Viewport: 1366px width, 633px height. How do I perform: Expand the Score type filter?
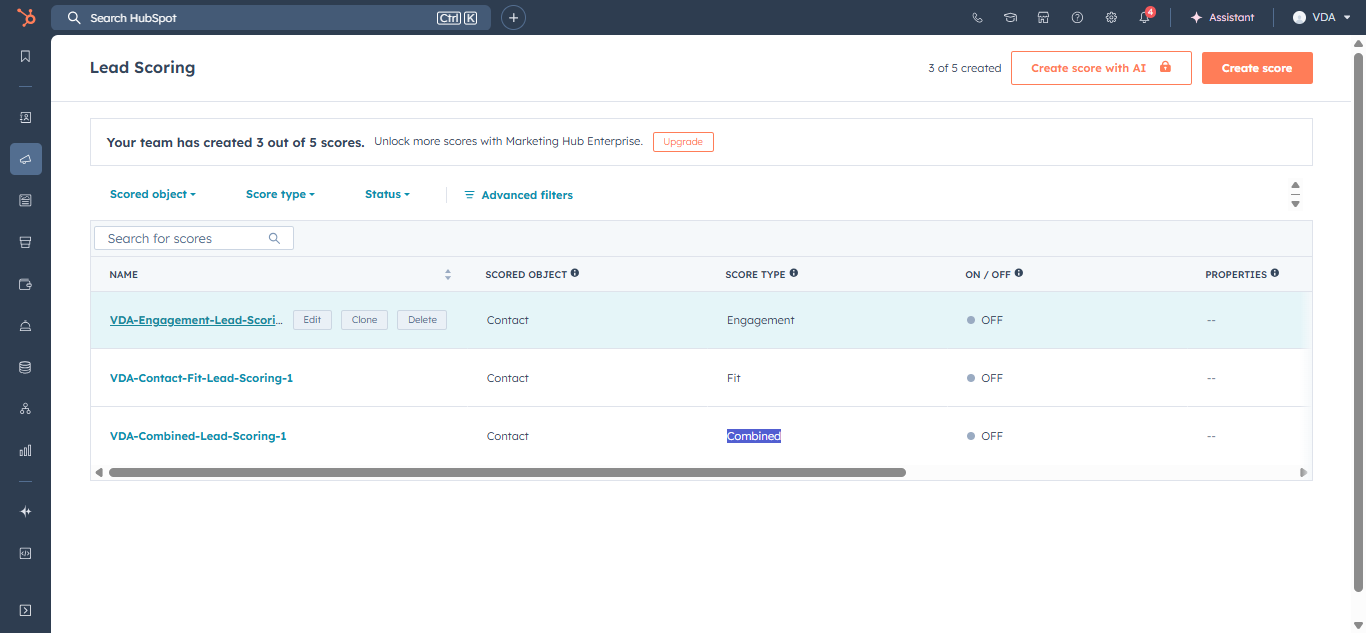[280, 194]
